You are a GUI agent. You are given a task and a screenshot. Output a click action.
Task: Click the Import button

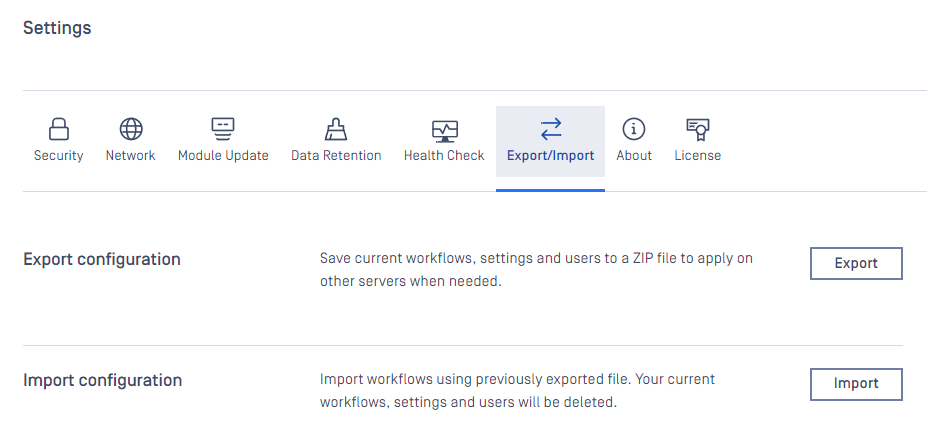(856, 384)
